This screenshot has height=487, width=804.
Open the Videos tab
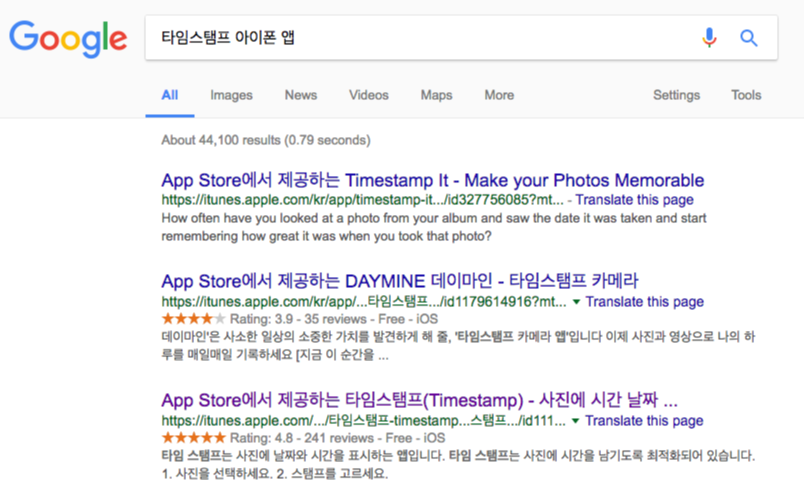(369, 95)
